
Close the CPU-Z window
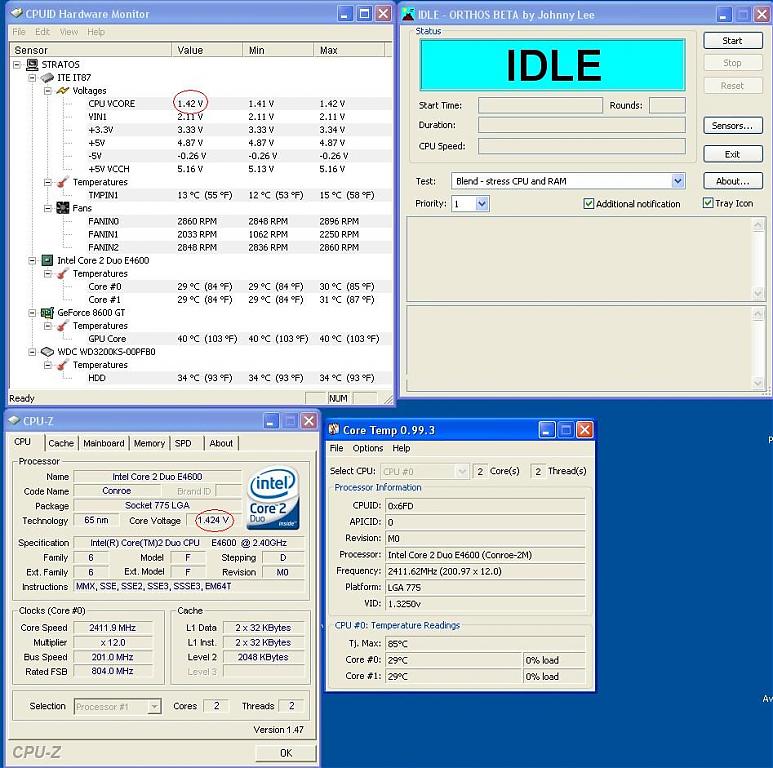tap(309, 421)
